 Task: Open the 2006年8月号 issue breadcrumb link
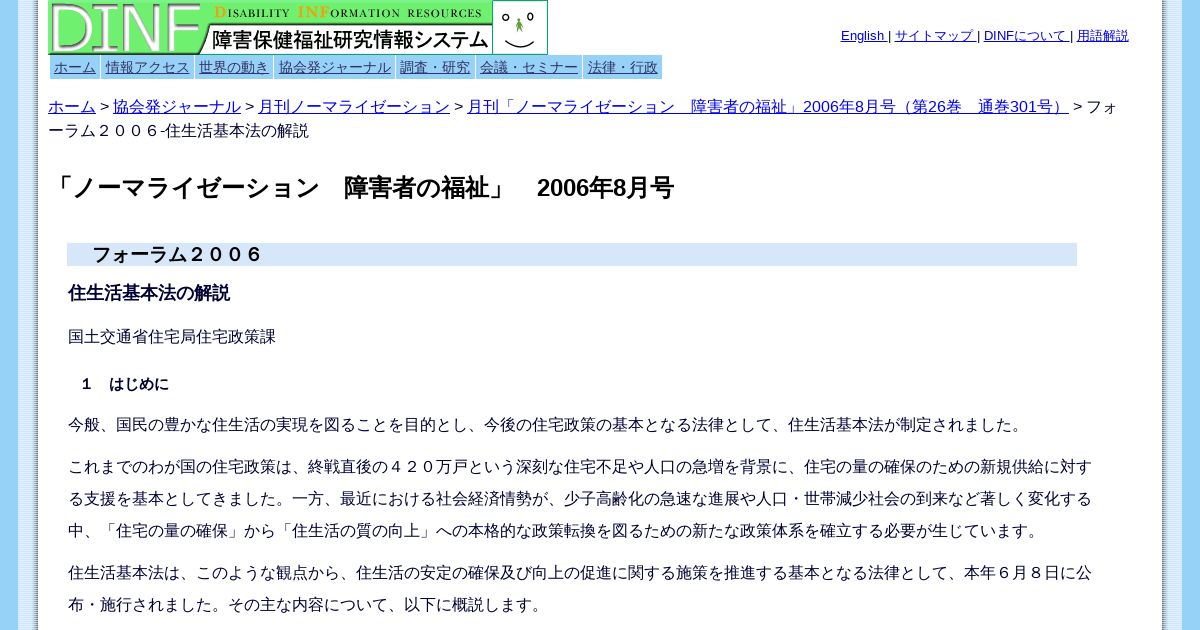768,107
